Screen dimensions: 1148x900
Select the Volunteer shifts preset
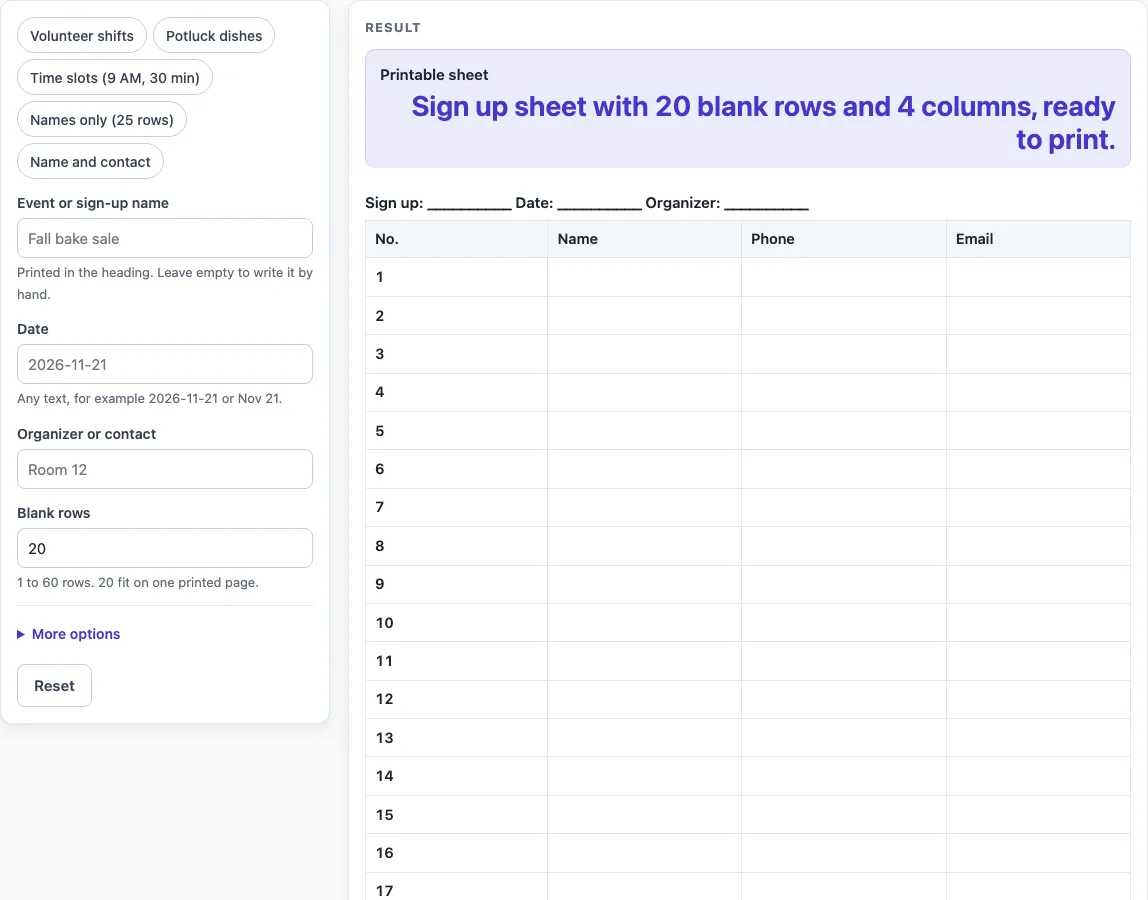point(82,36)
